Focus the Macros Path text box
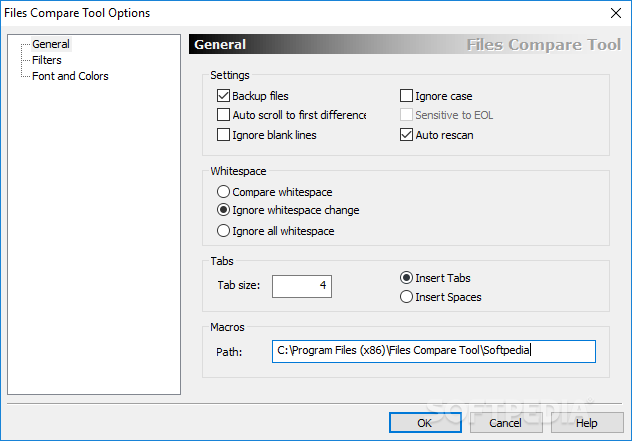 click(x=434, y=352)
